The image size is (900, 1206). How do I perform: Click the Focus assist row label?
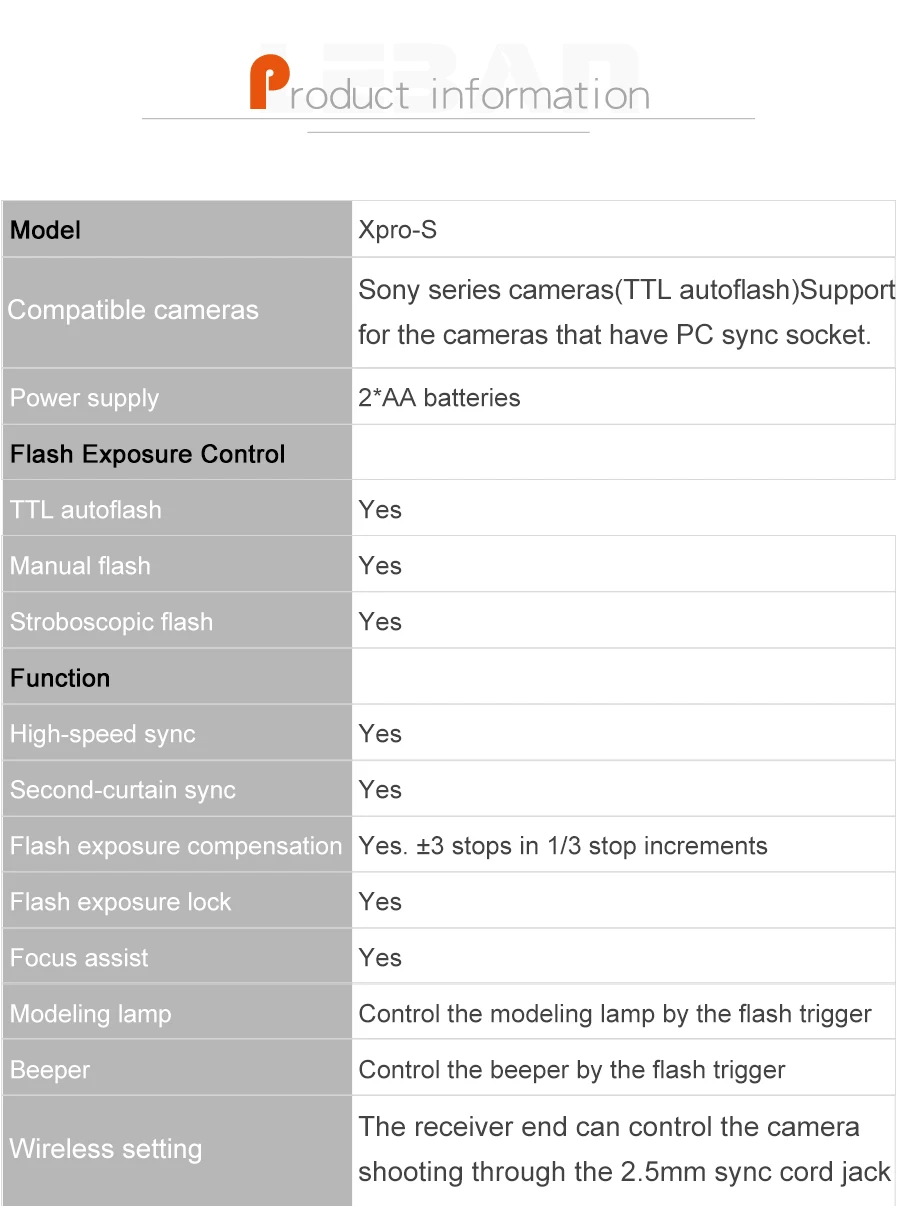(x=80, y=958)
